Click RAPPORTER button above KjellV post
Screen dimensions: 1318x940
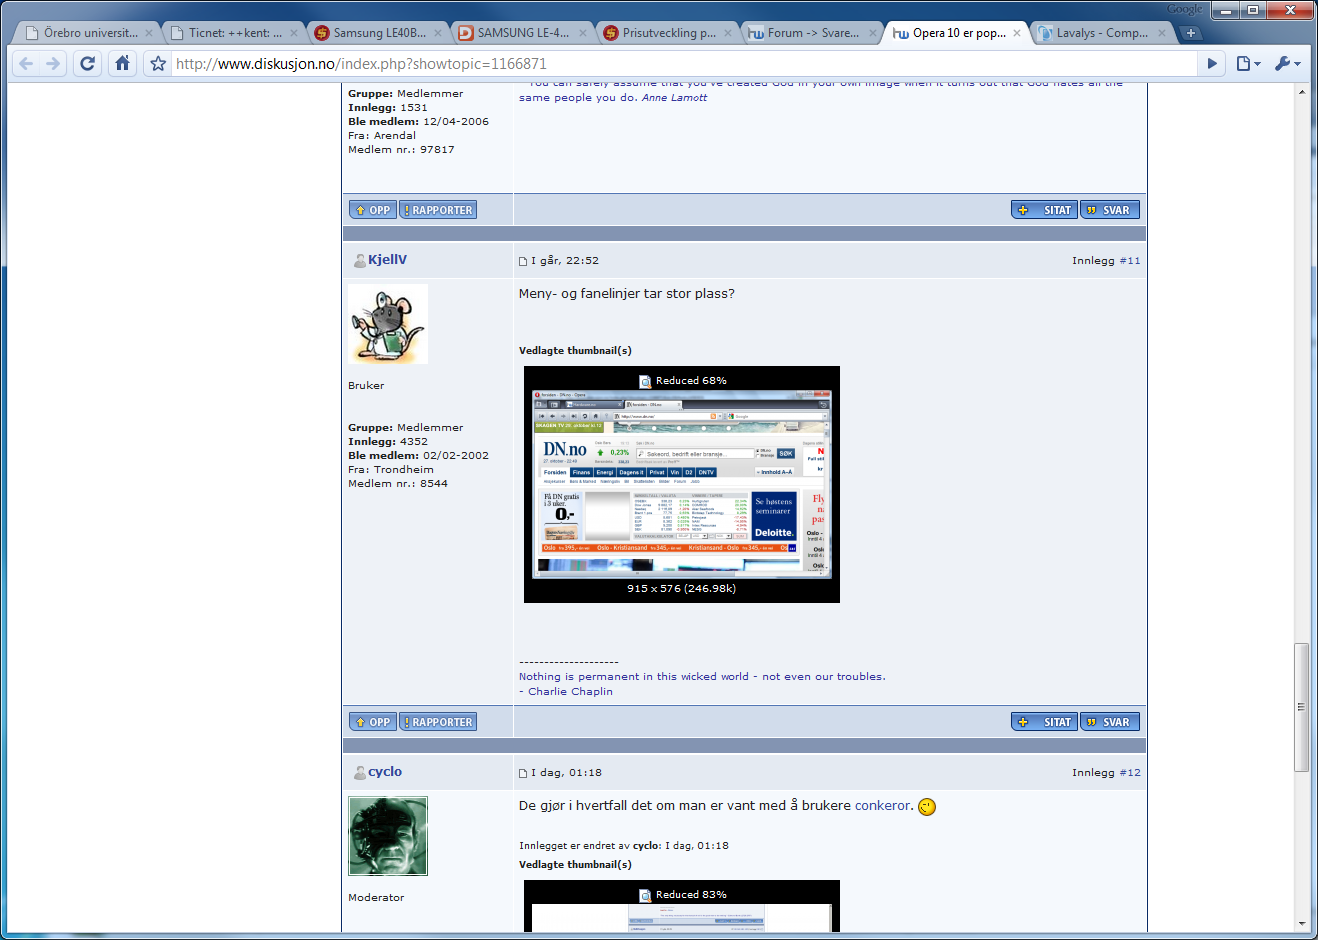(438, 210)
